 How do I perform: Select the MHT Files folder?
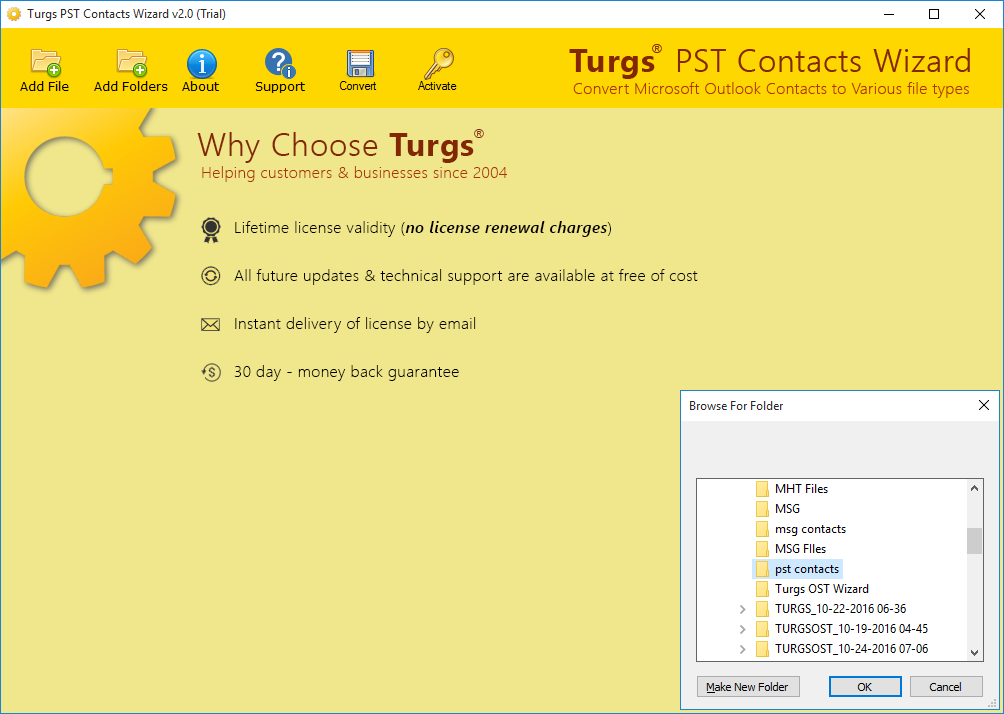tap(801, 489)
